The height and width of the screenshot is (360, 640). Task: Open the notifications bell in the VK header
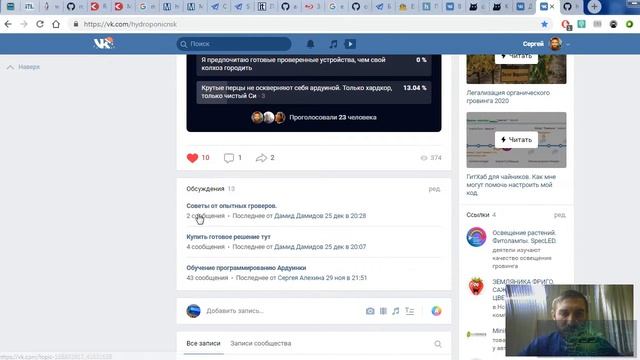tap(310, 44)
